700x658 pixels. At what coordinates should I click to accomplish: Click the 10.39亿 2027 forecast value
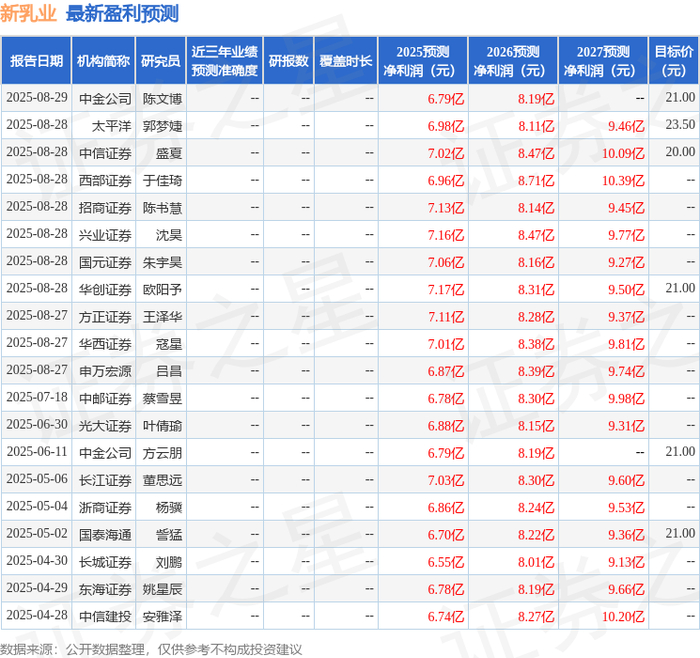click(x=623, y=180)
